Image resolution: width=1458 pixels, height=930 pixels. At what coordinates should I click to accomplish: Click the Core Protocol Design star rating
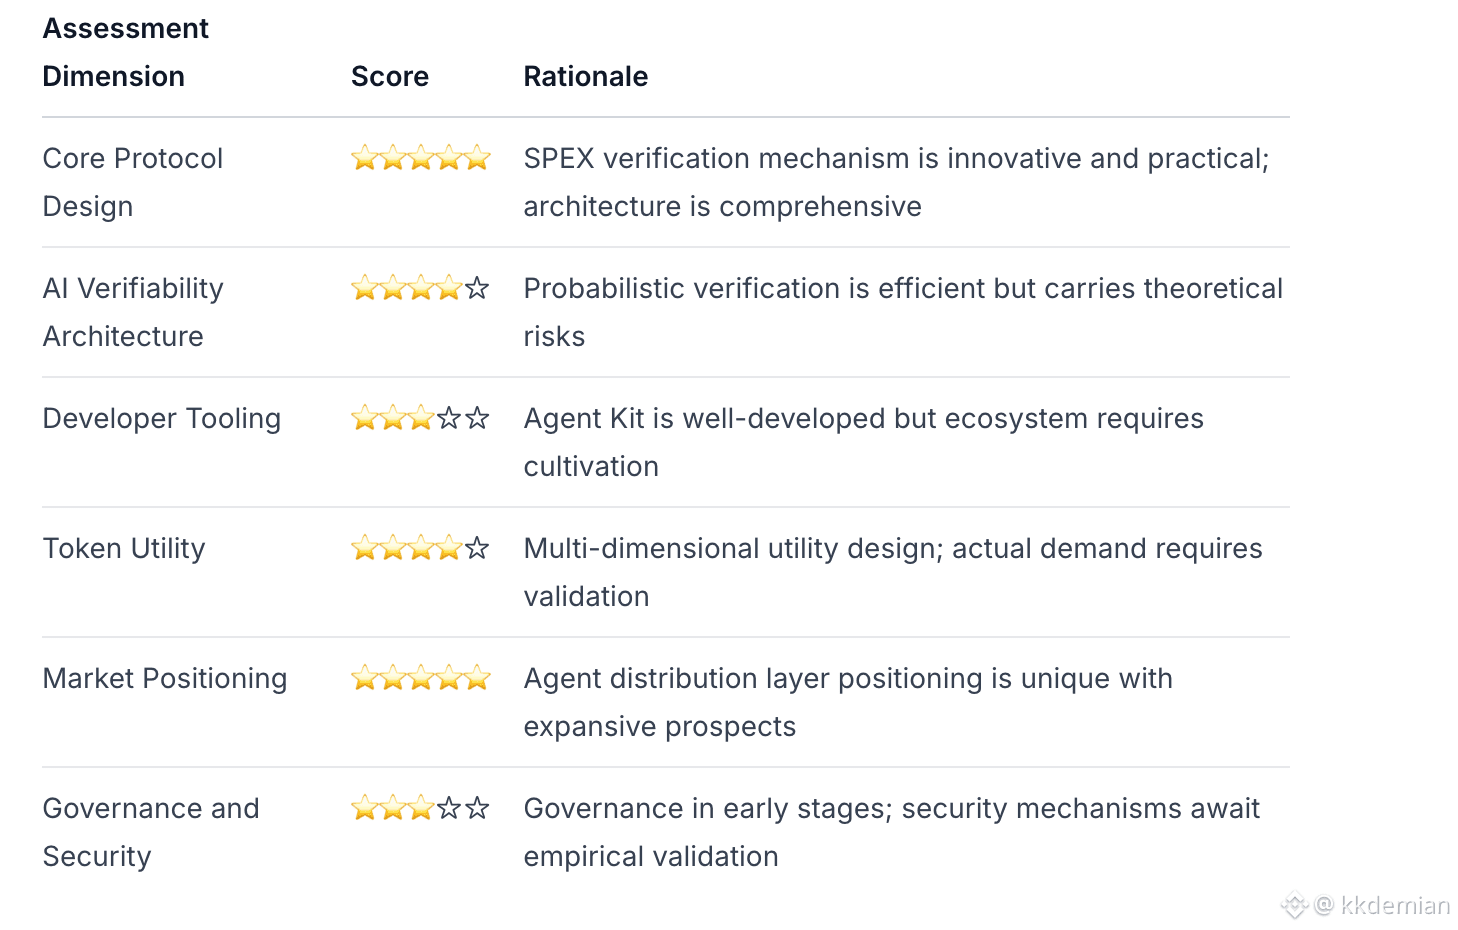[x=420, y=158]
